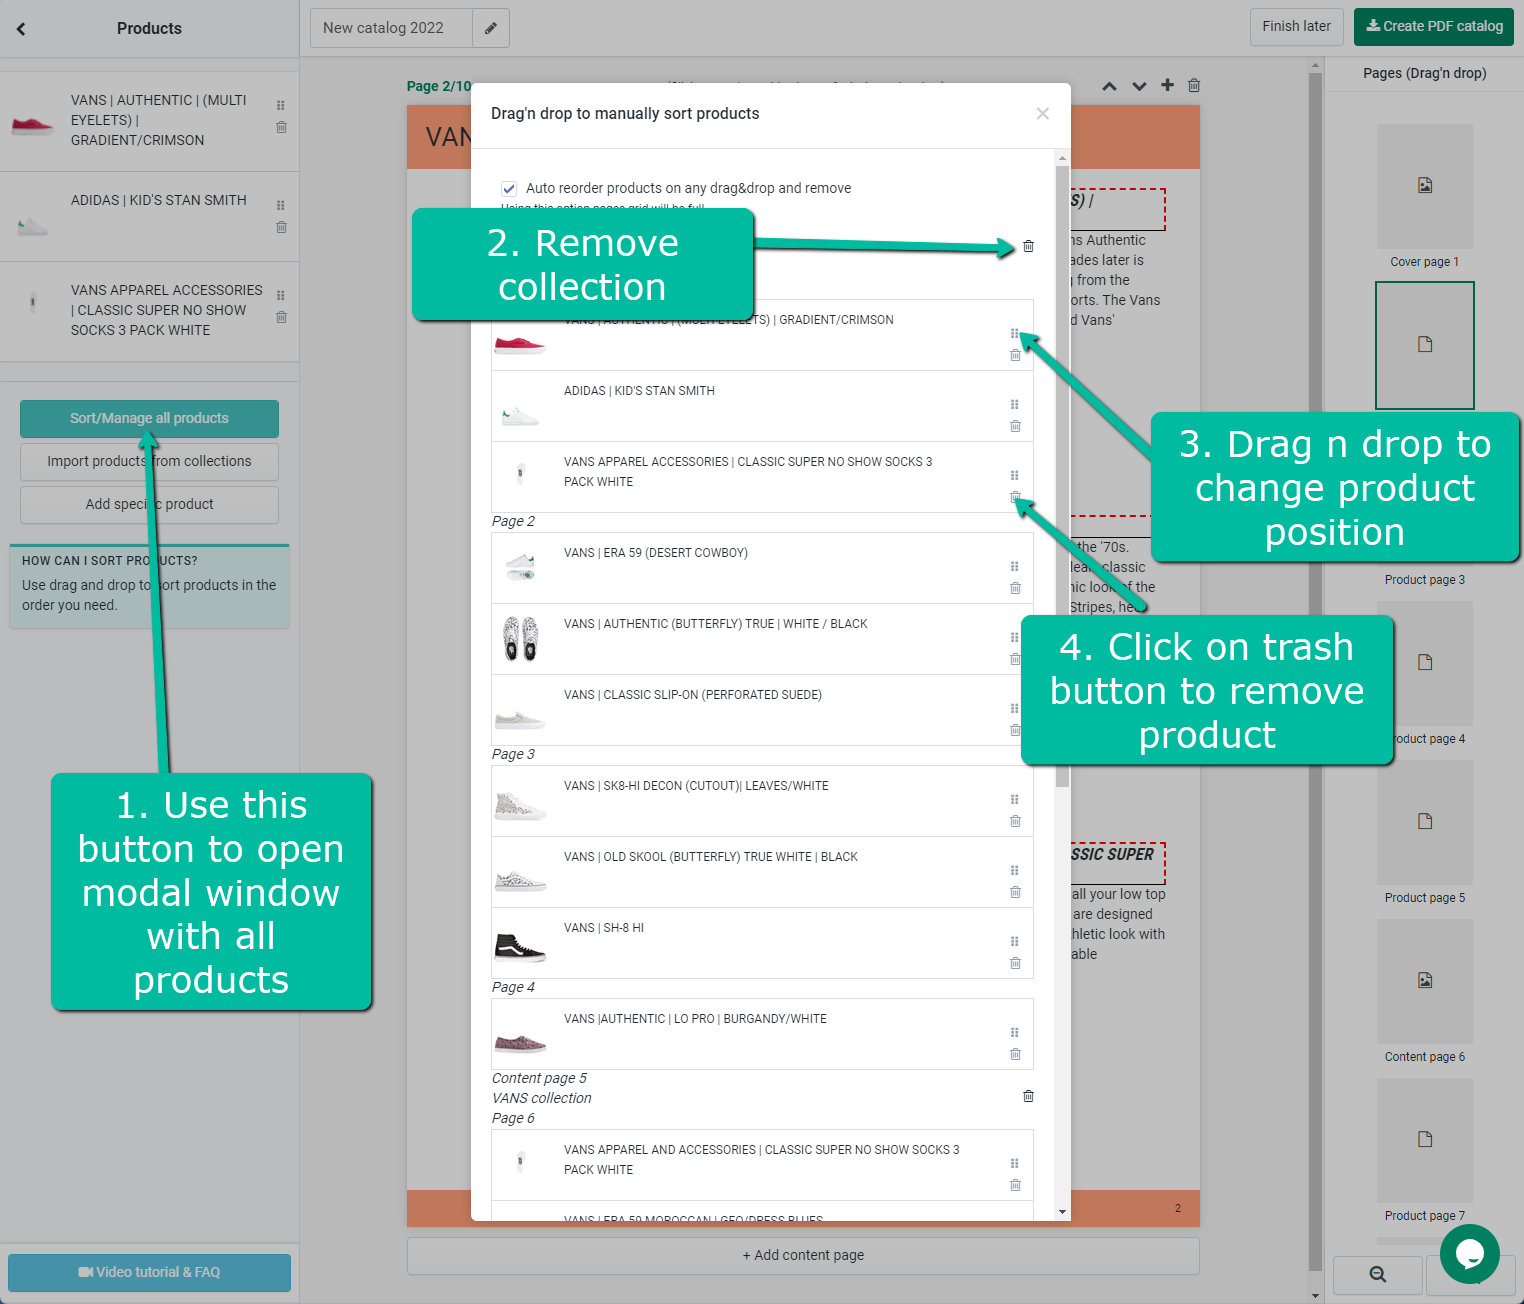Viewport: 1524px width, 1304px height.
Task: Grab sidebar drag handle for Adidas Kid's Stan Smith
Action: click(281, 205)
